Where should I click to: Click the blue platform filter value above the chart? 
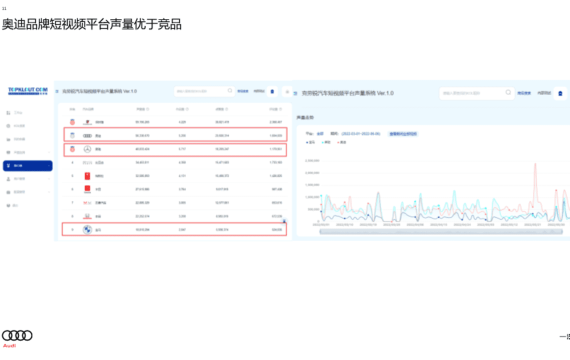(x=320, y=134)
